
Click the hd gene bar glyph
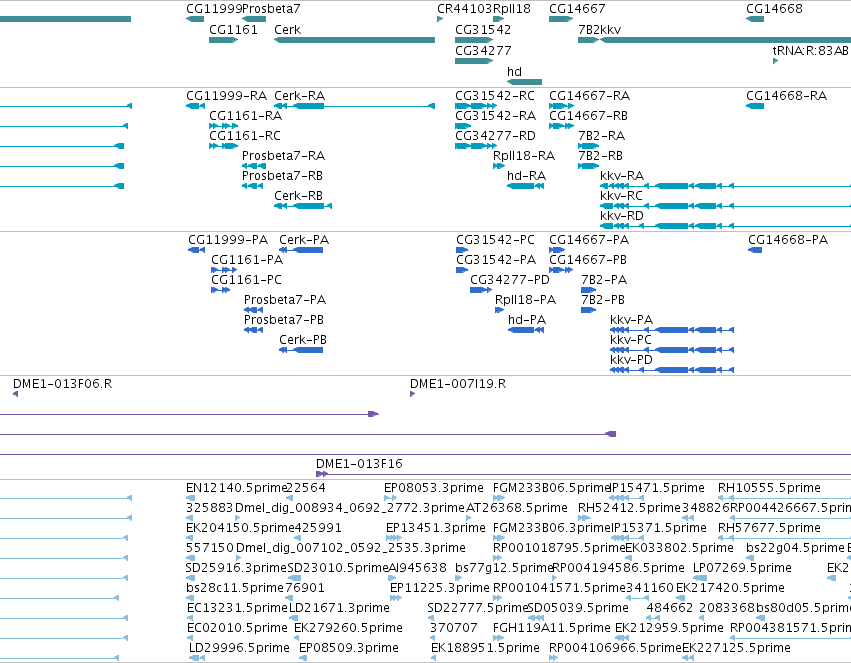pyautogui.click(x=524, y=82)
